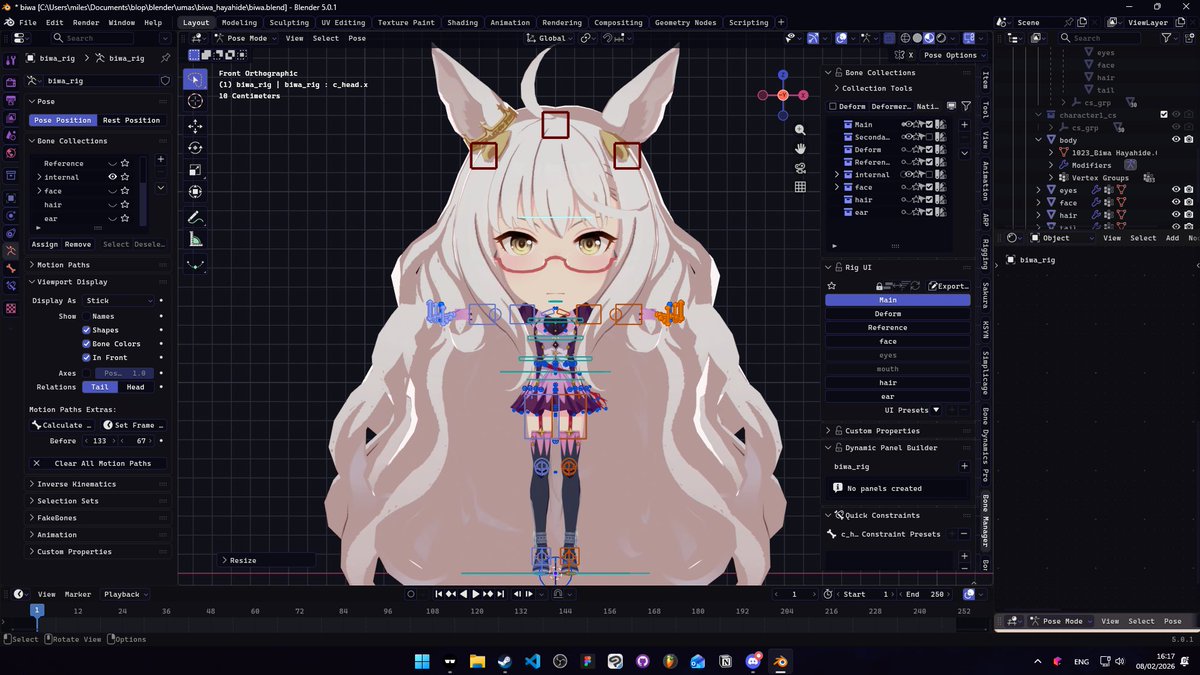Choose the Select Box tool
Screen dimensions: 1200x675
coord(196,79)
